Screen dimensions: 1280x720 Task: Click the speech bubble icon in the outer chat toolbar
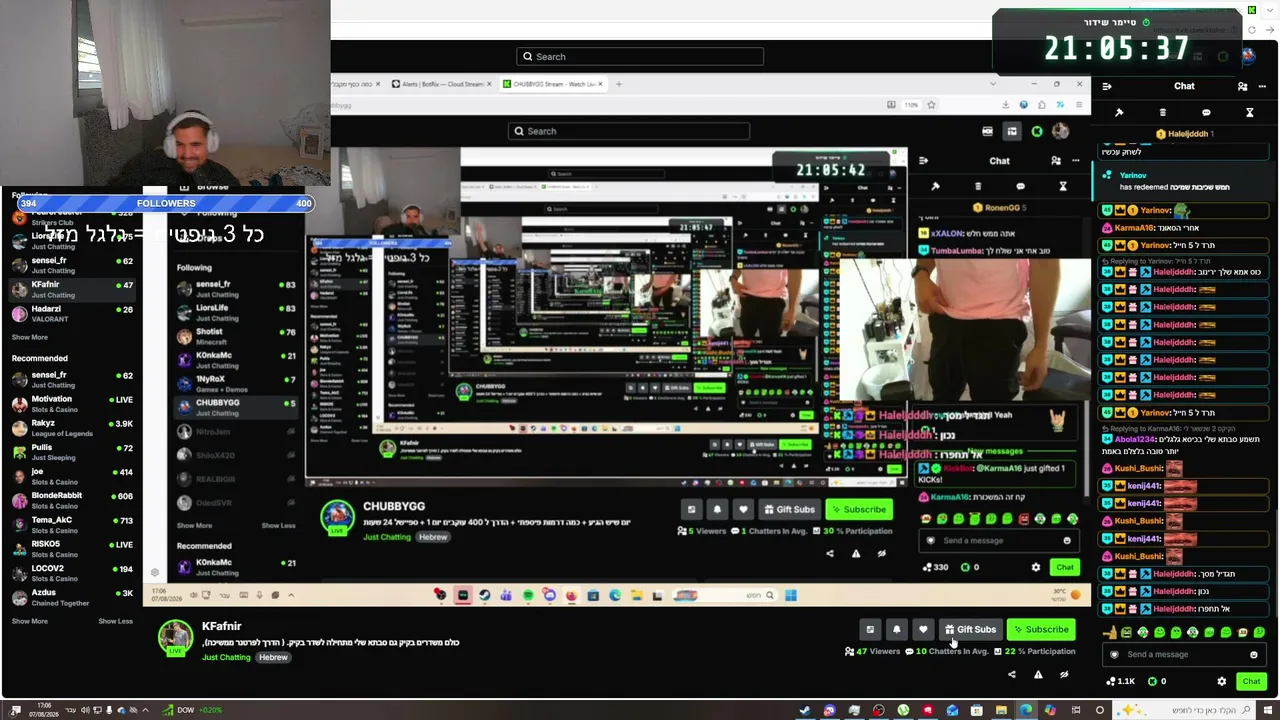point(1206,113)
